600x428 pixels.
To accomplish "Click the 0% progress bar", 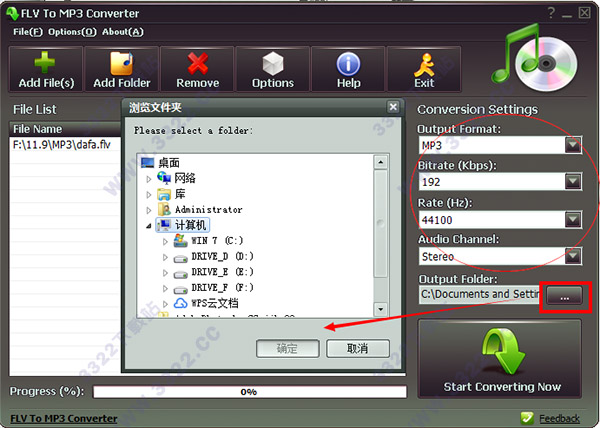I will (x=249, y=392).
